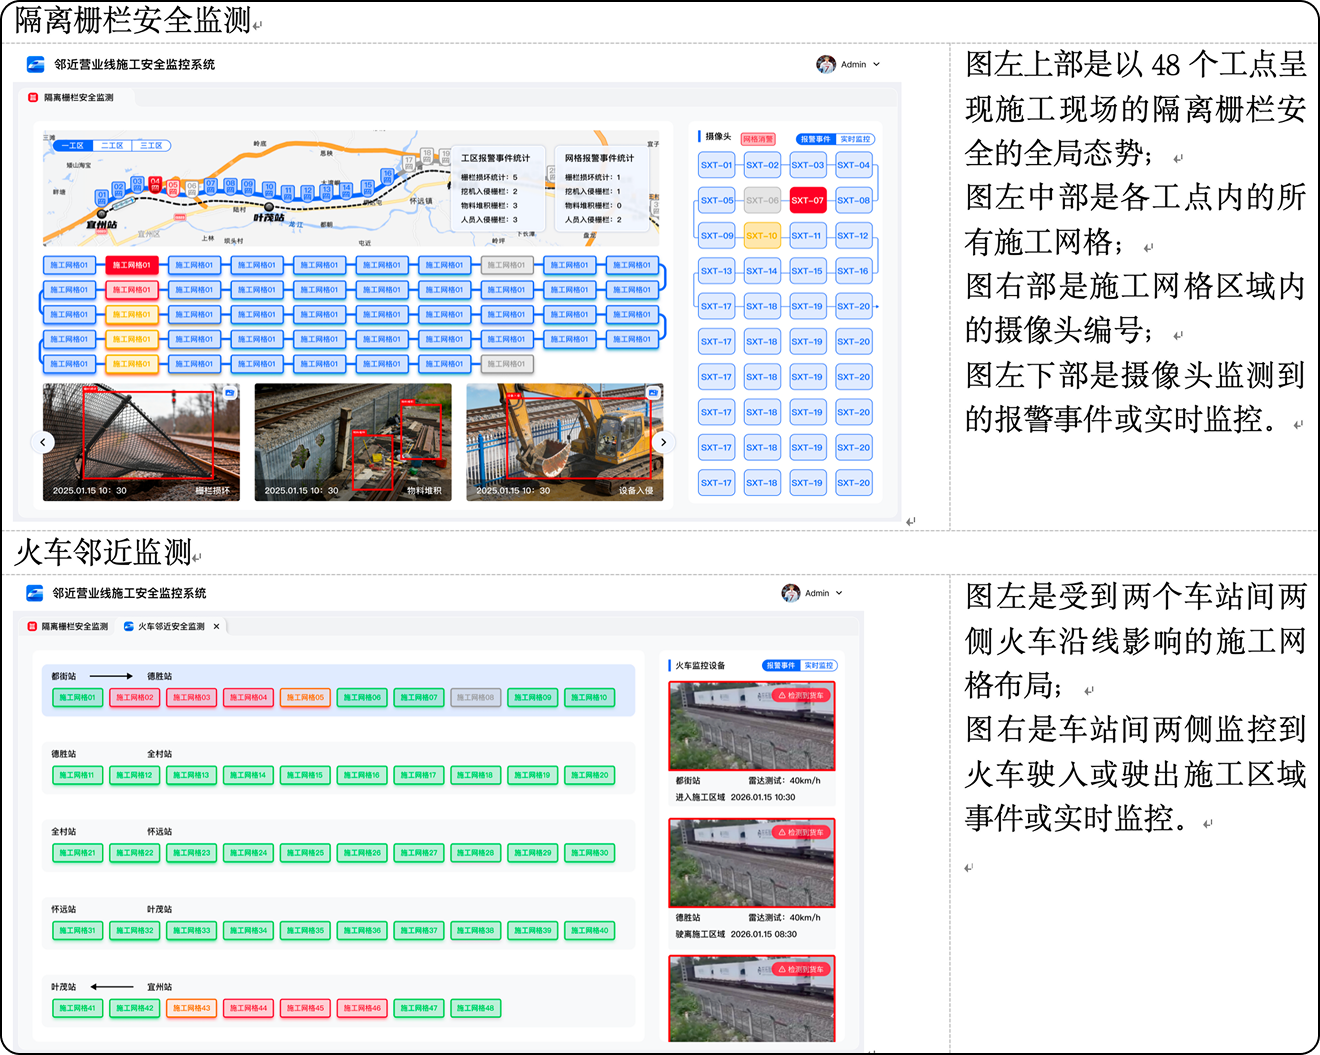Click the blue train icon on the 火车邻近安全监测 tab
The image size is (1320, 1055).
coord(129,627)
